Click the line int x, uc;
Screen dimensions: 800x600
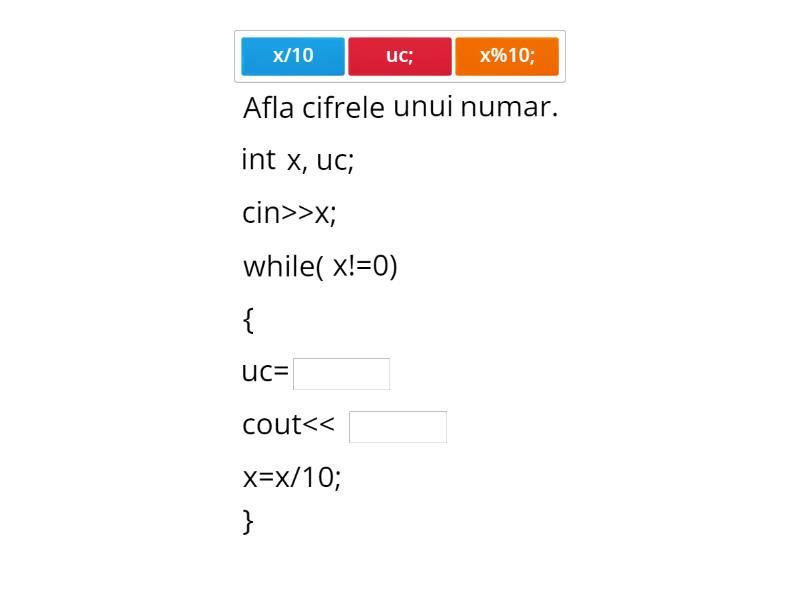pos(298,159)
